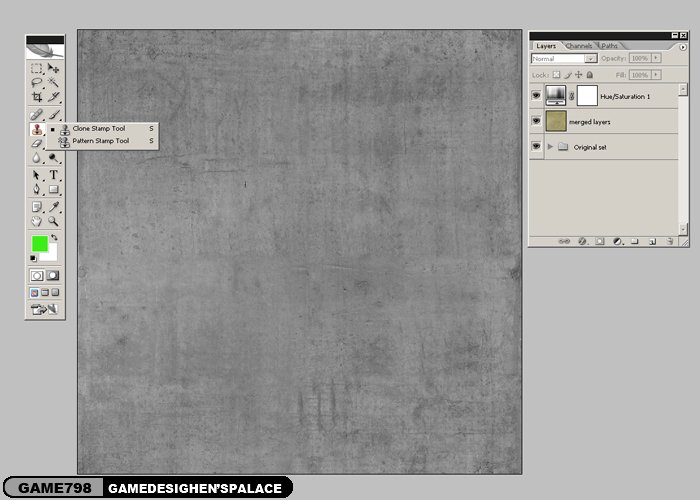The image size is (700, 500).
Task: Hide the Hue/Saturation 1 layer
Action: (536, 95)
